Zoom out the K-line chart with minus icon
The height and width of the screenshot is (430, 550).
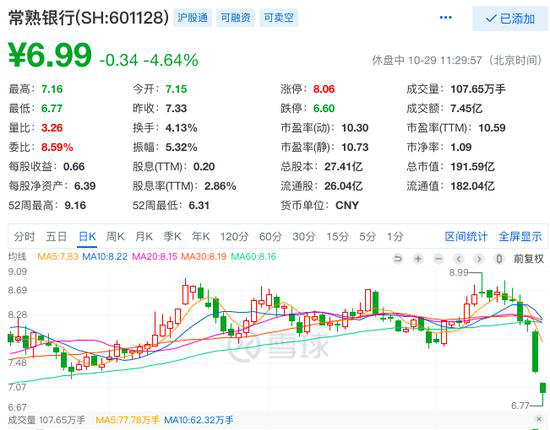[x=438, y=259]
